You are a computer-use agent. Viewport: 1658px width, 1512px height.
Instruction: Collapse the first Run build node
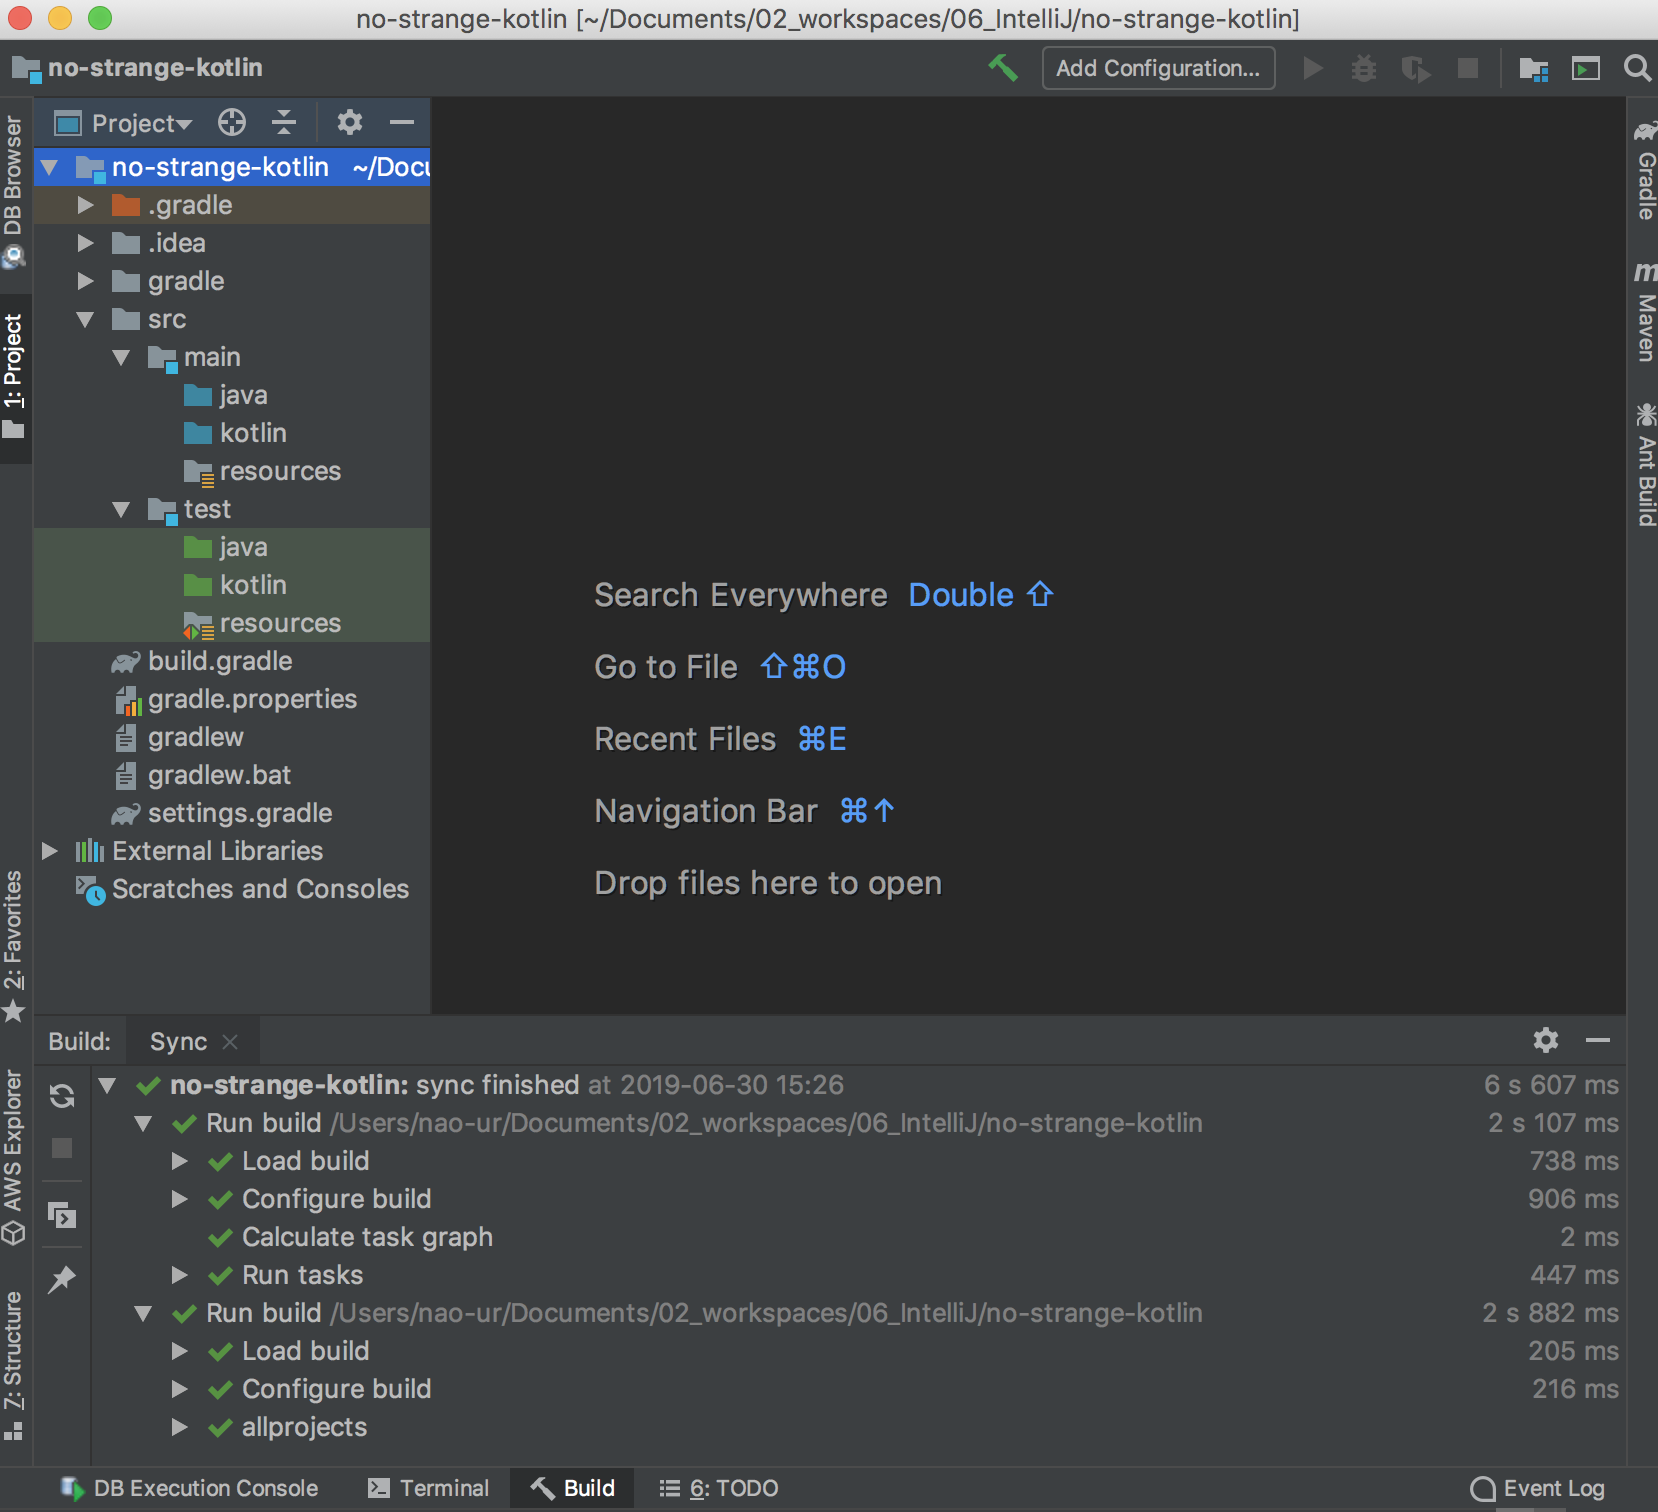click(144, 1123)
